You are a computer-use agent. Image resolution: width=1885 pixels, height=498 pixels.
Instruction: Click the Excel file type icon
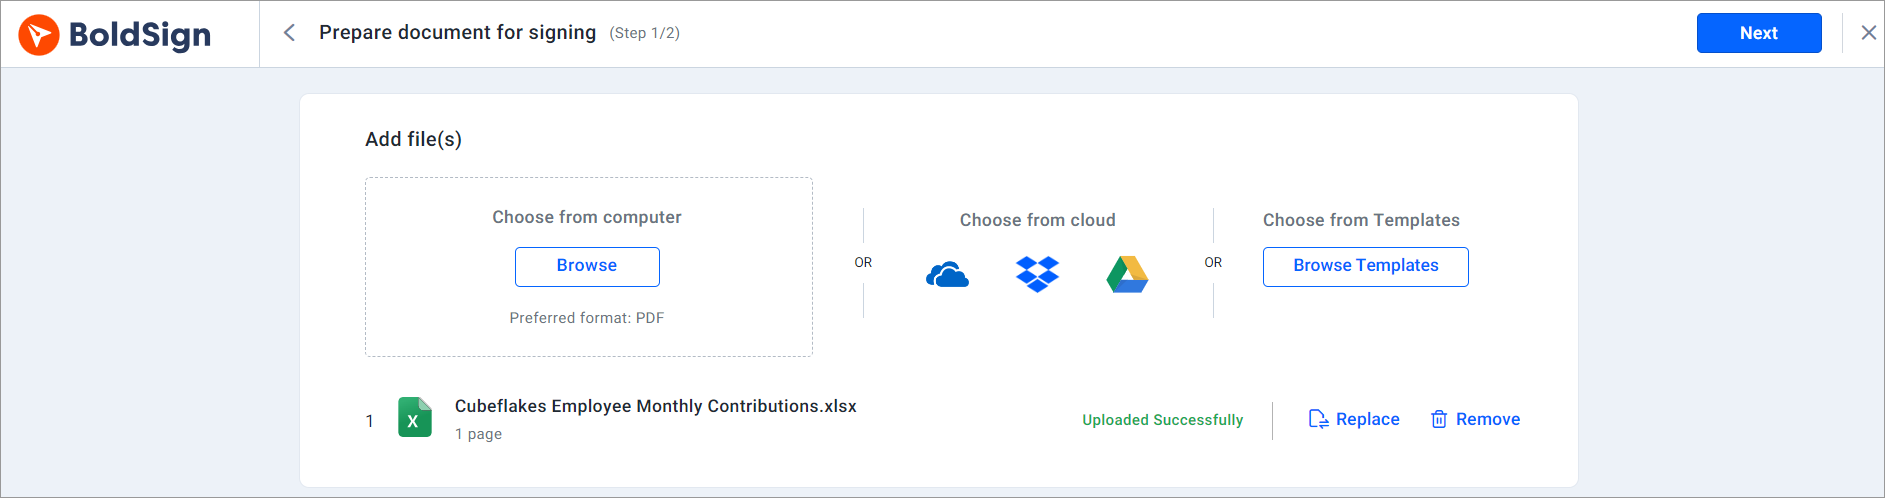coord(414,418)
